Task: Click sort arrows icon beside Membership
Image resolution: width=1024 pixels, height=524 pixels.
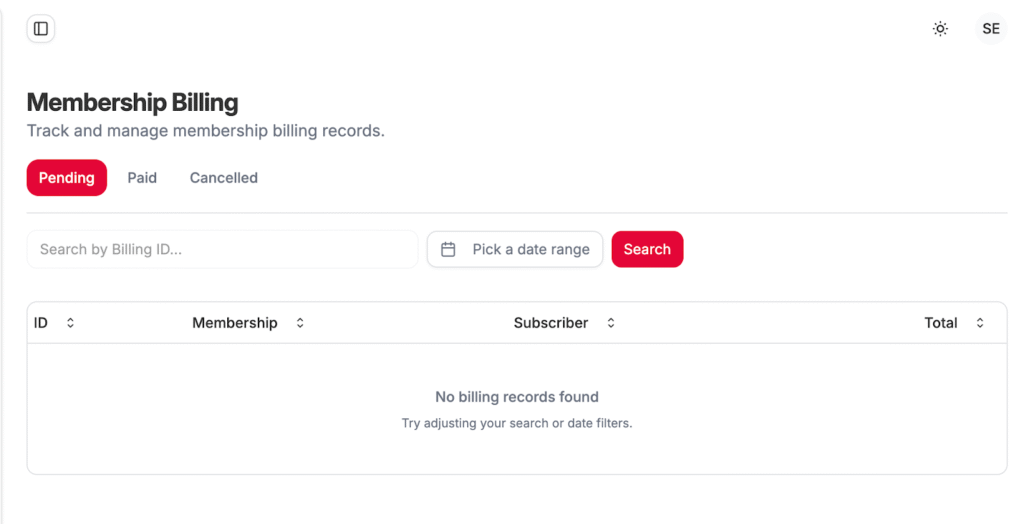Action: [300, 323]
